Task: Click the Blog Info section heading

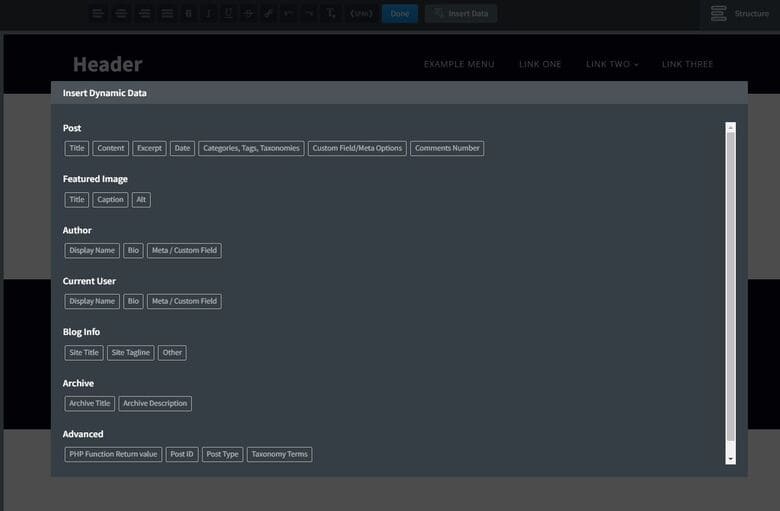Action: click(x=81, y=332)
